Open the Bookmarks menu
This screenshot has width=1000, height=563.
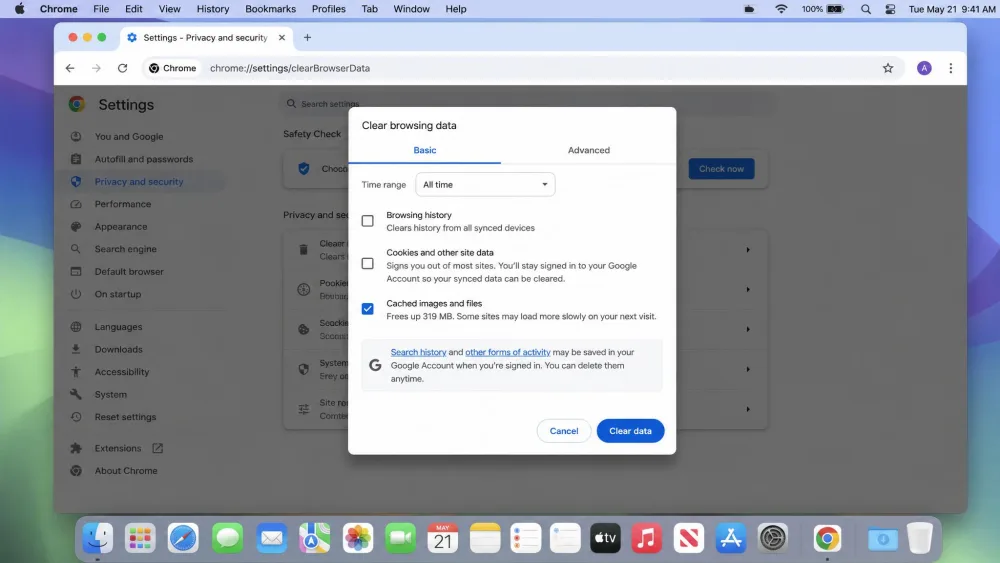tap(270, 9)
